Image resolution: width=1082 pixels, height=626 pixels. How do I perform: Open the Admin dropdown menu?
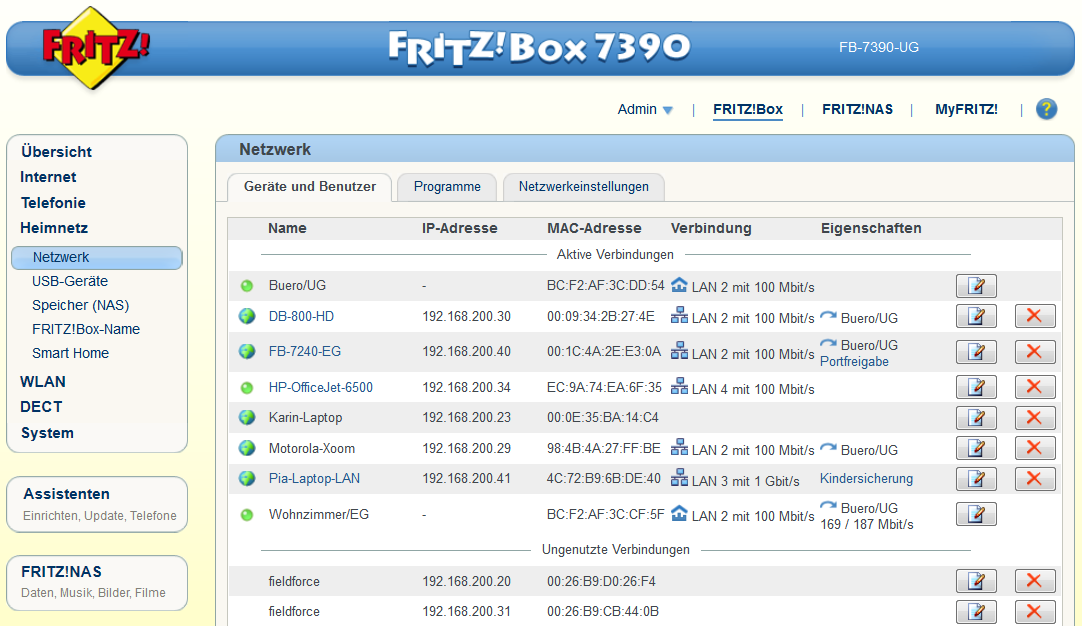tap(645, 110)
